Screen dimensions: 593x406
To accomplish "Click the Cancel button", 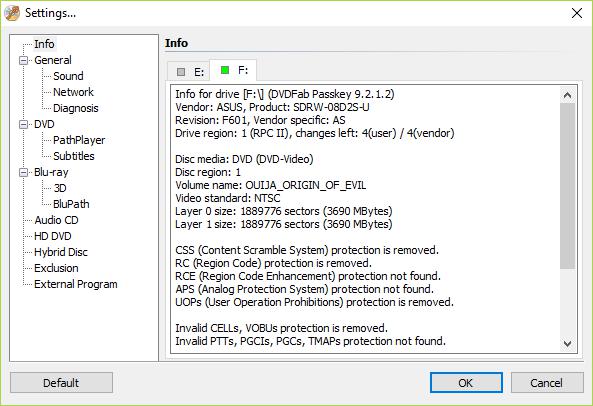I will [547, 383].
